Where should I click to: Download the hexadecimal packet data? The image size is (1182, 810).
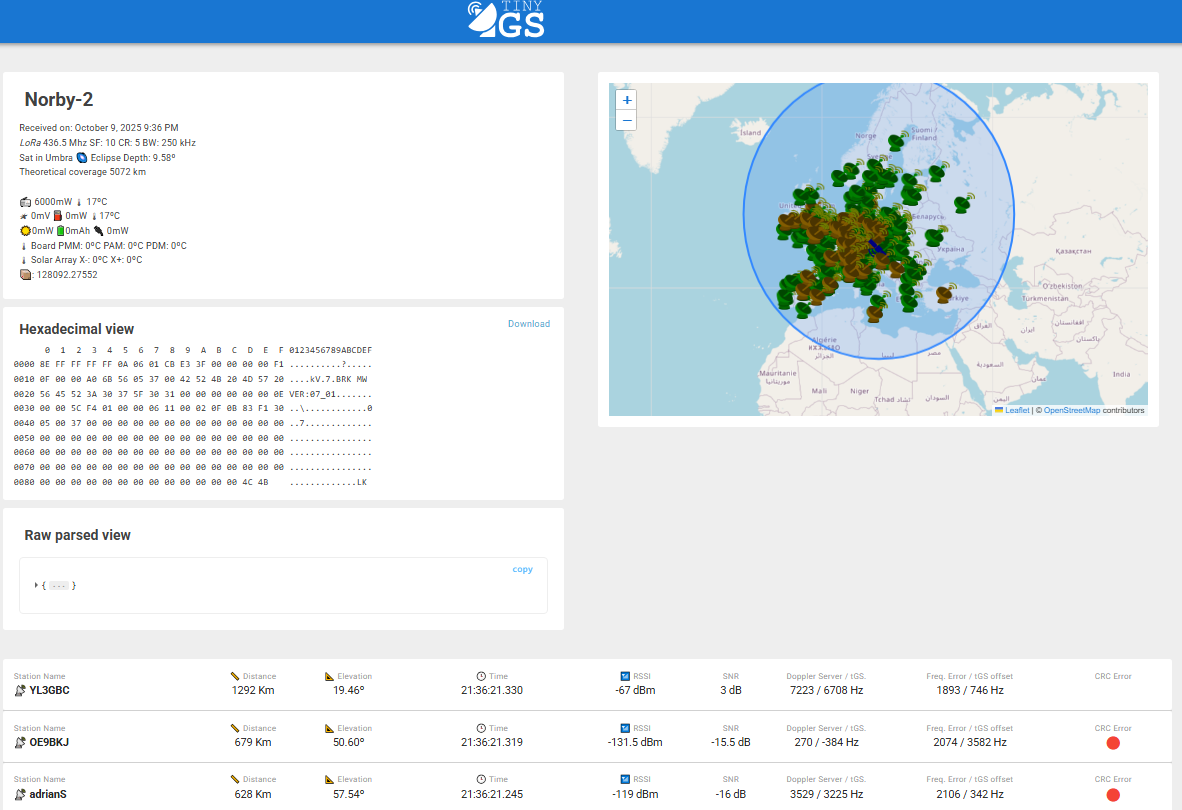tap(528, 324)
